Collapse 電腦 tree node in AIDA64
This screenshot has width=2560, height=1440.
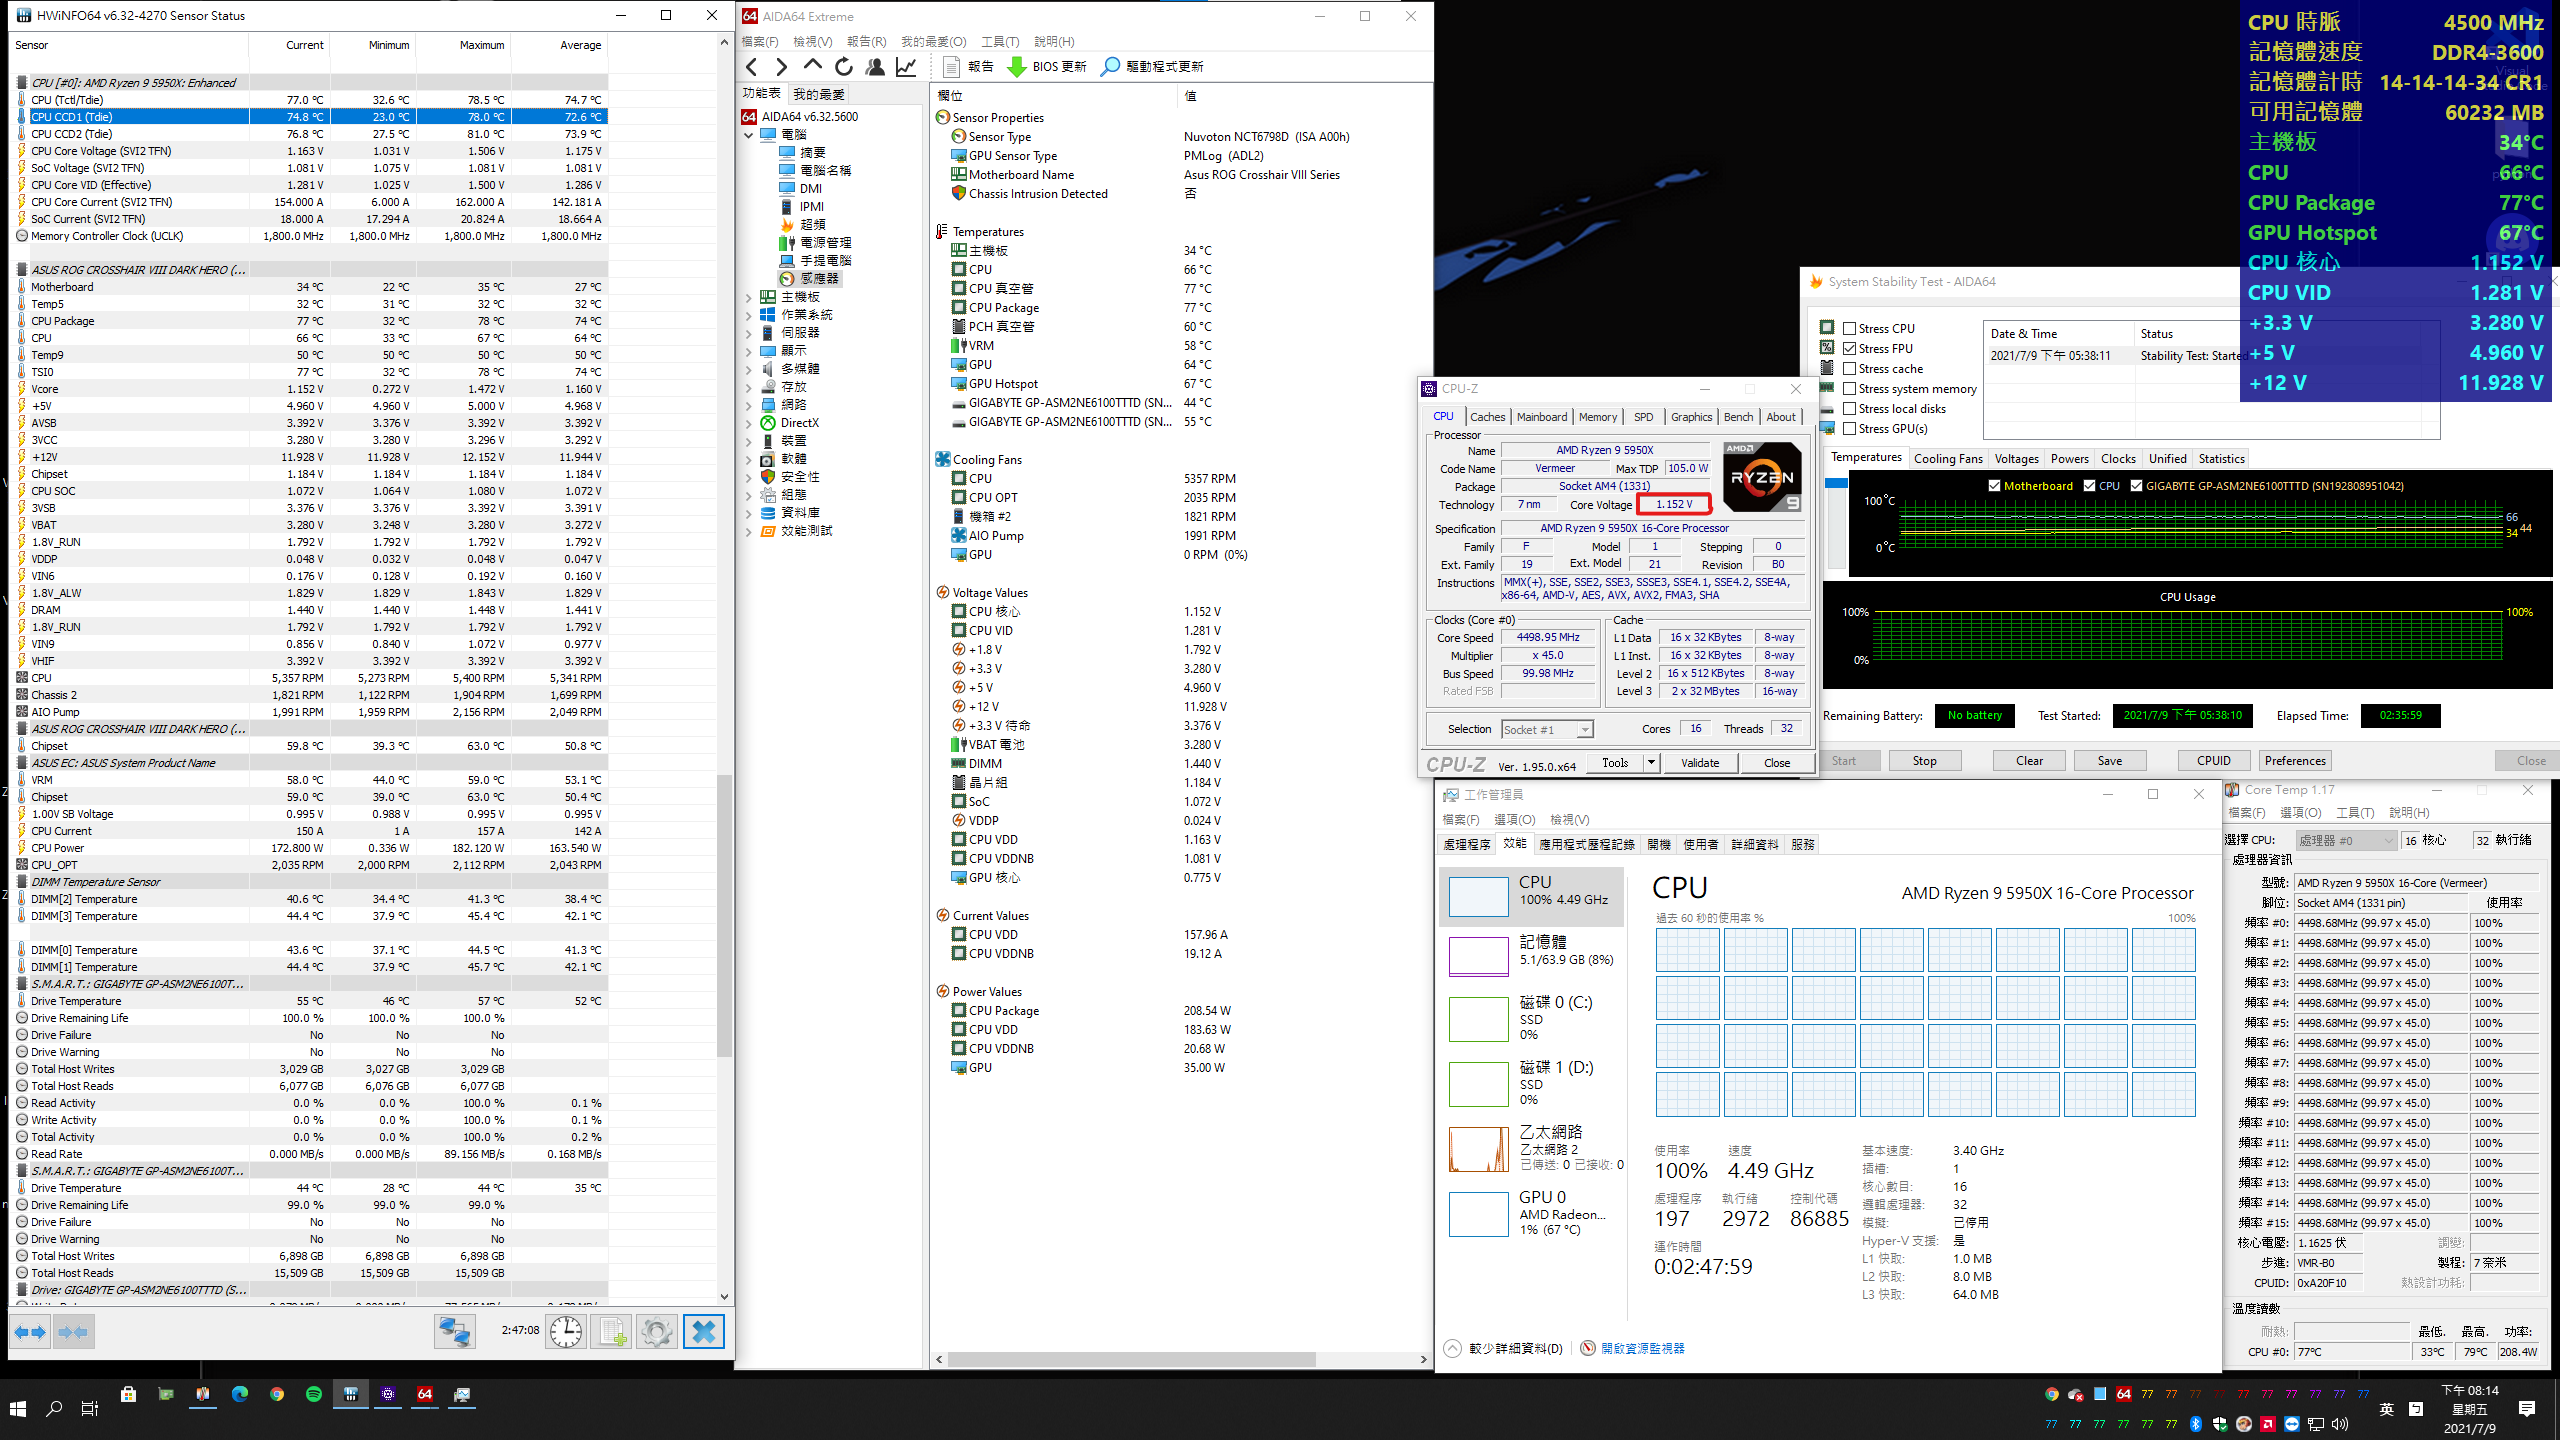click(749, 135)
